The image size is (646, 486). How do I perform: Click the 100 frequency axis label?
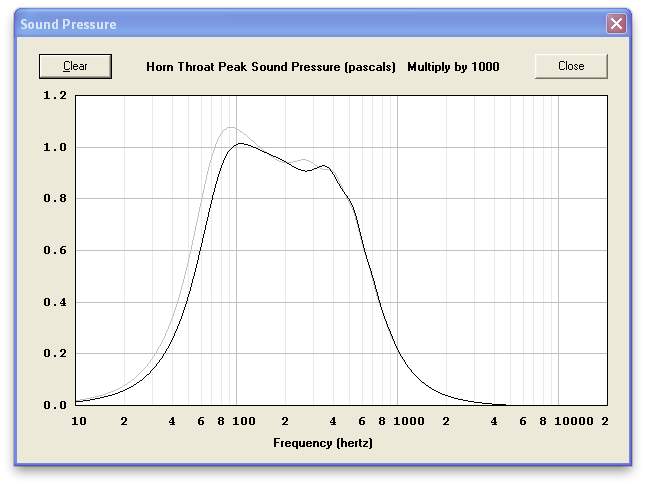[x=244, y=421]
